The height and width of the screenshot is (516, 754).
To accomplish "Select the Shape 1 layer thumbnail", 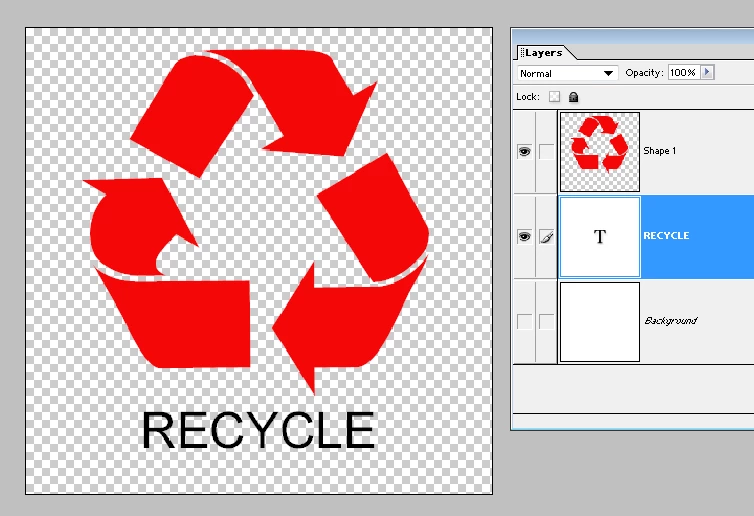I will [x=600, y=152].
